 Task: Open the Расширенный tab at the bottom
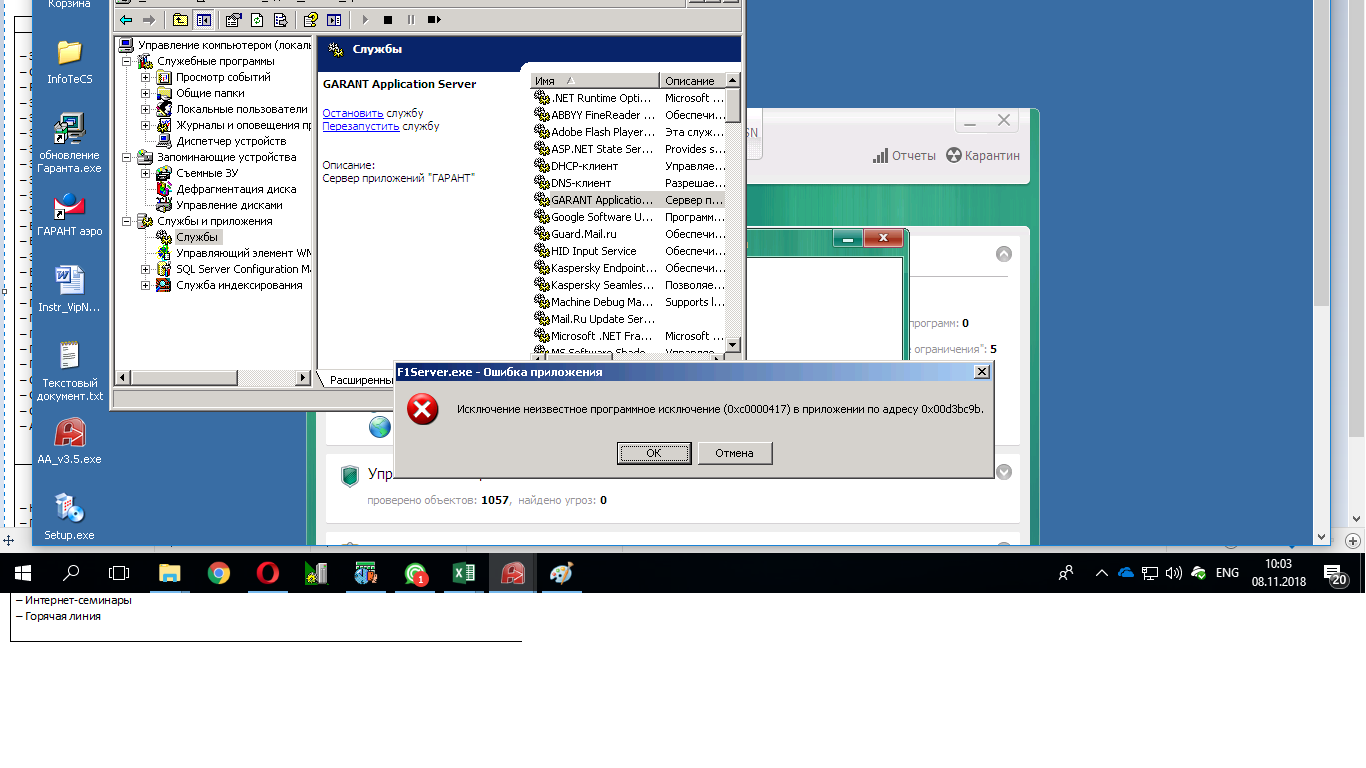tap(360, 380)
